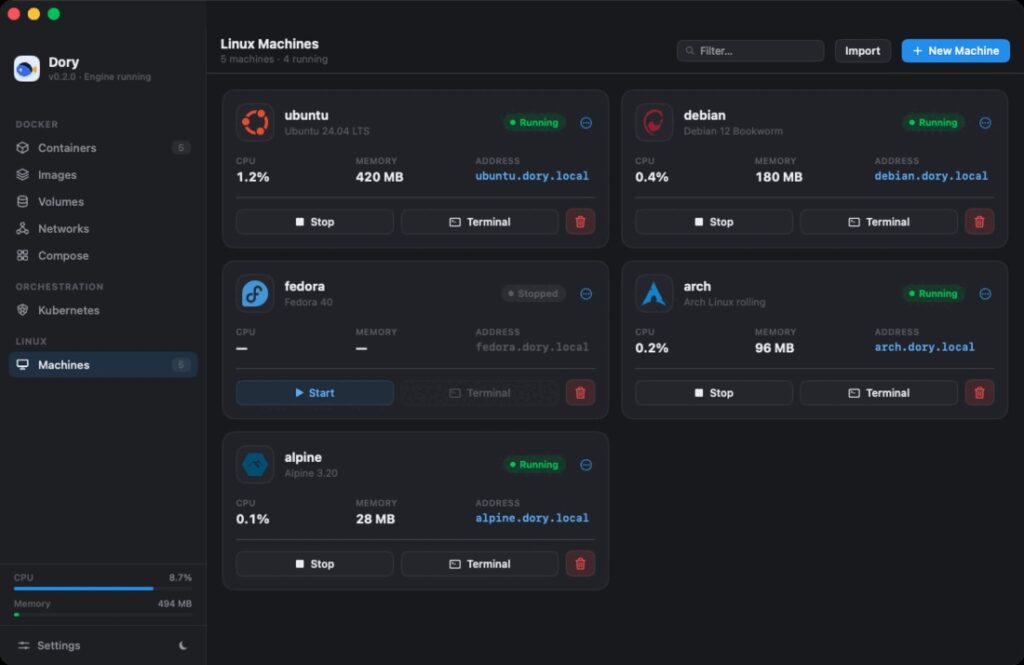Click the debian swirl logo icon

click(x=654, y=123)
